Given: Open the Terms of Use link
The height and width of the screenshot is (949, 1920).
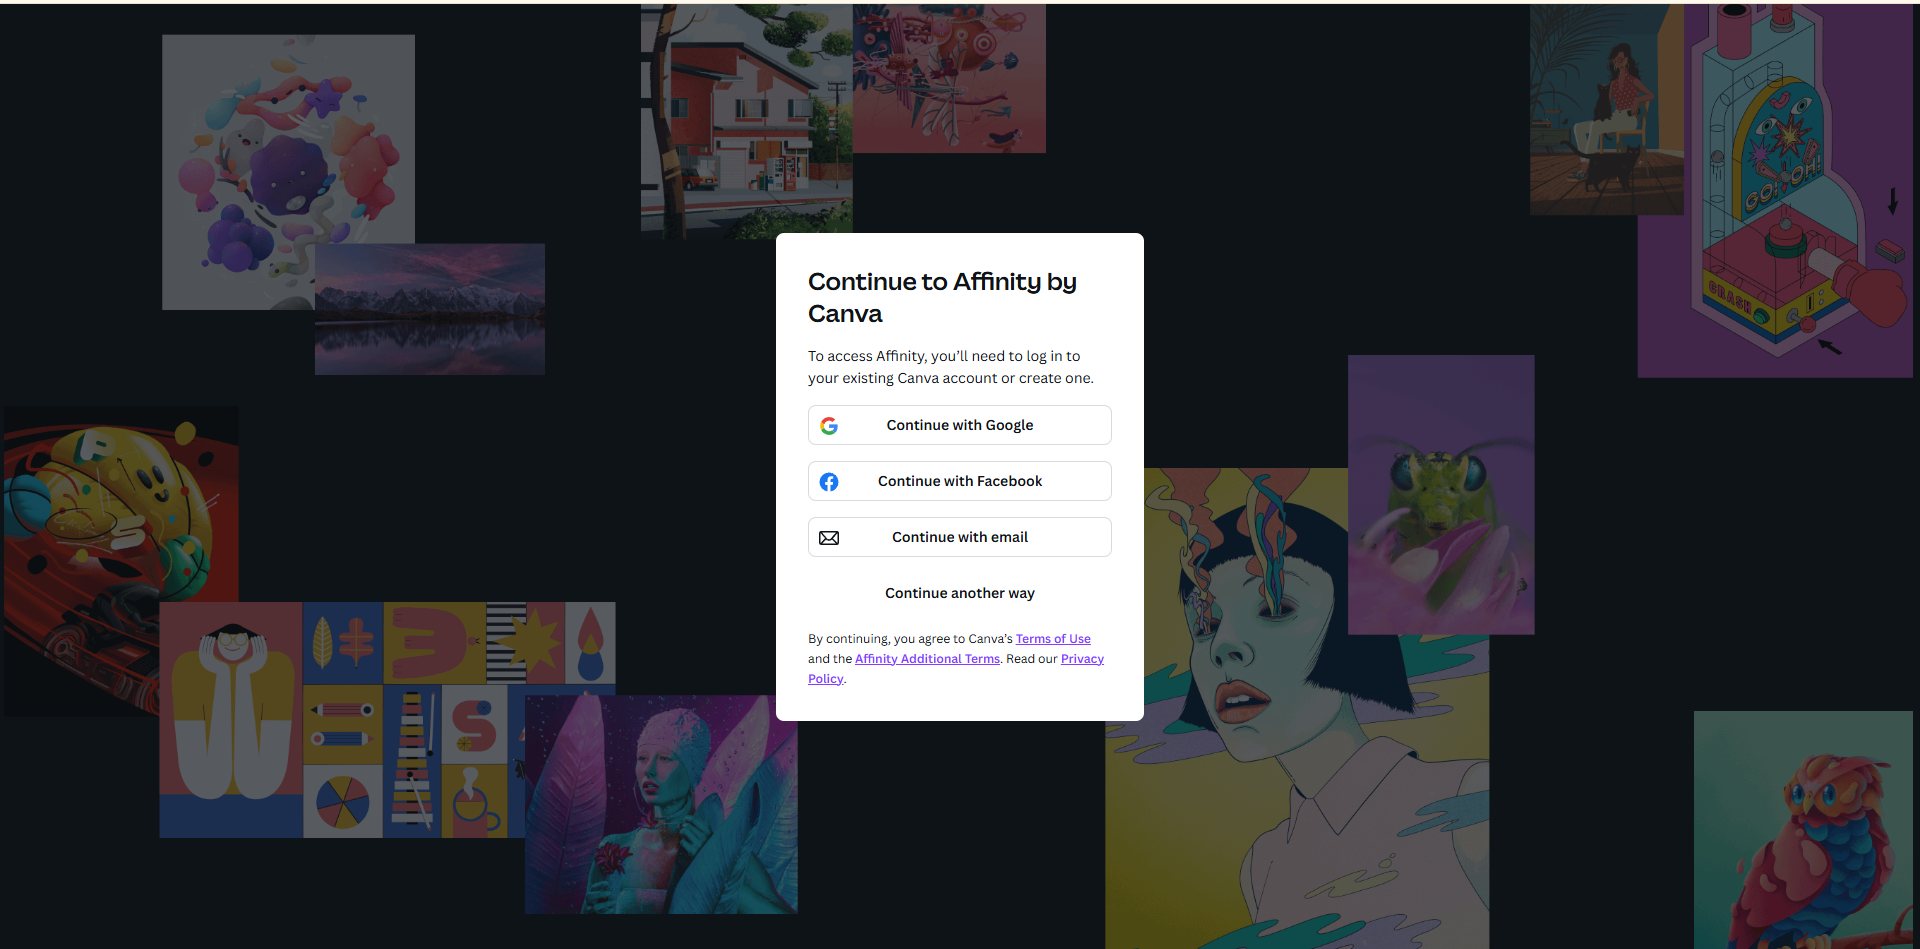Looking at the screenshot, I should pyautogui.click(x=1053, y=639).
